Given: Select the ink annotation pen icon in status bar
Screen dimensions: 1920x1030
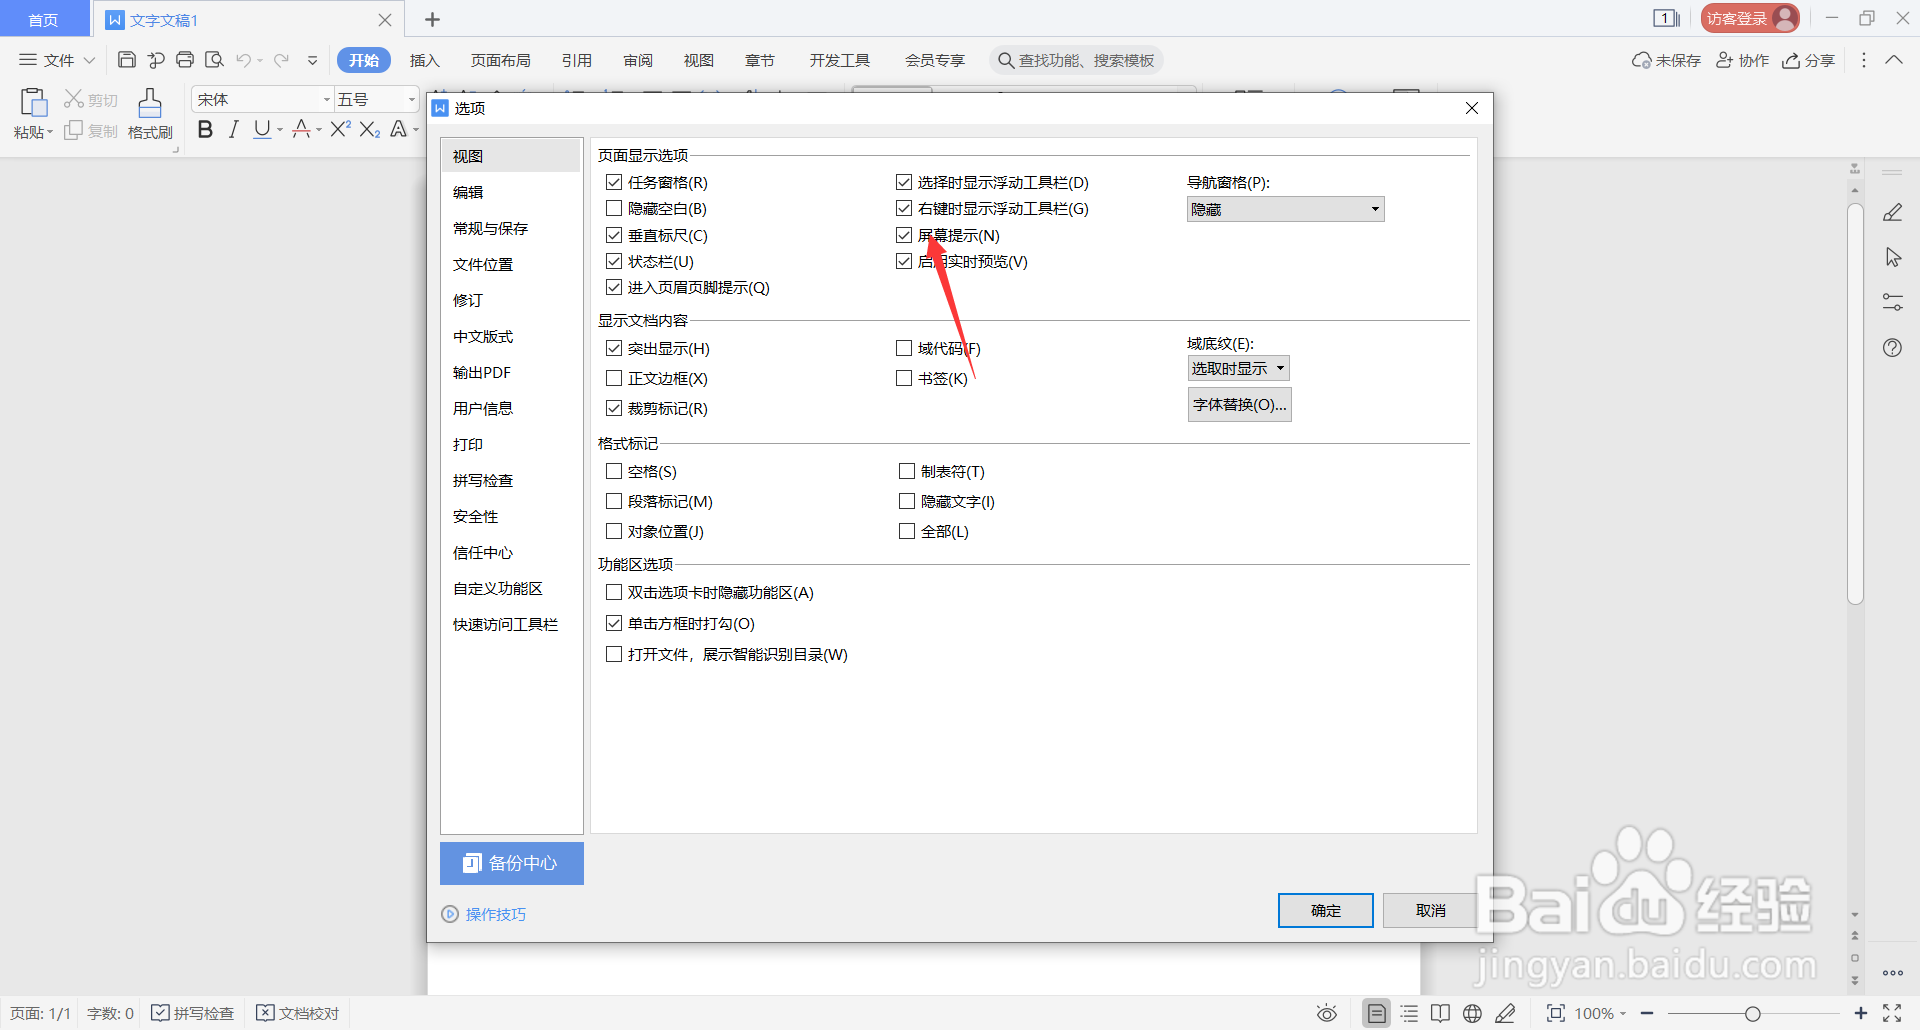Looking at the screenshot, I should click(x=1506, y=1013).
